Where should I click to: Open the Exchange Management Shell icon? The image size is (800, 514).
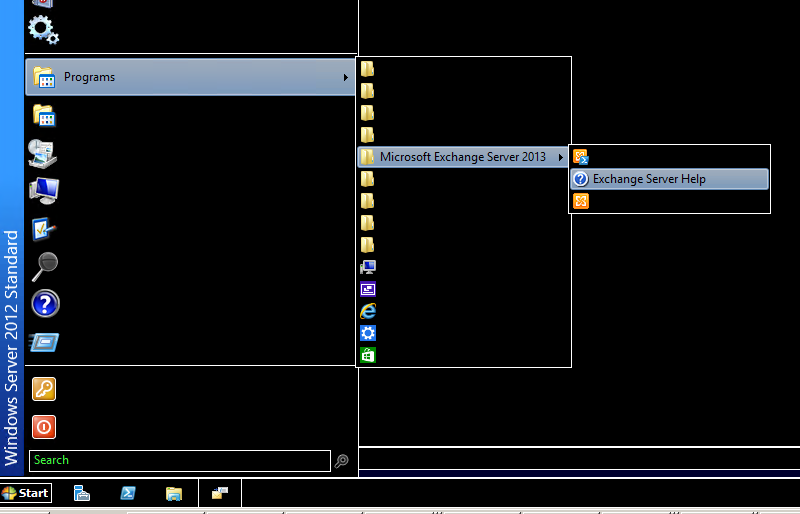[x=580, y=157]
